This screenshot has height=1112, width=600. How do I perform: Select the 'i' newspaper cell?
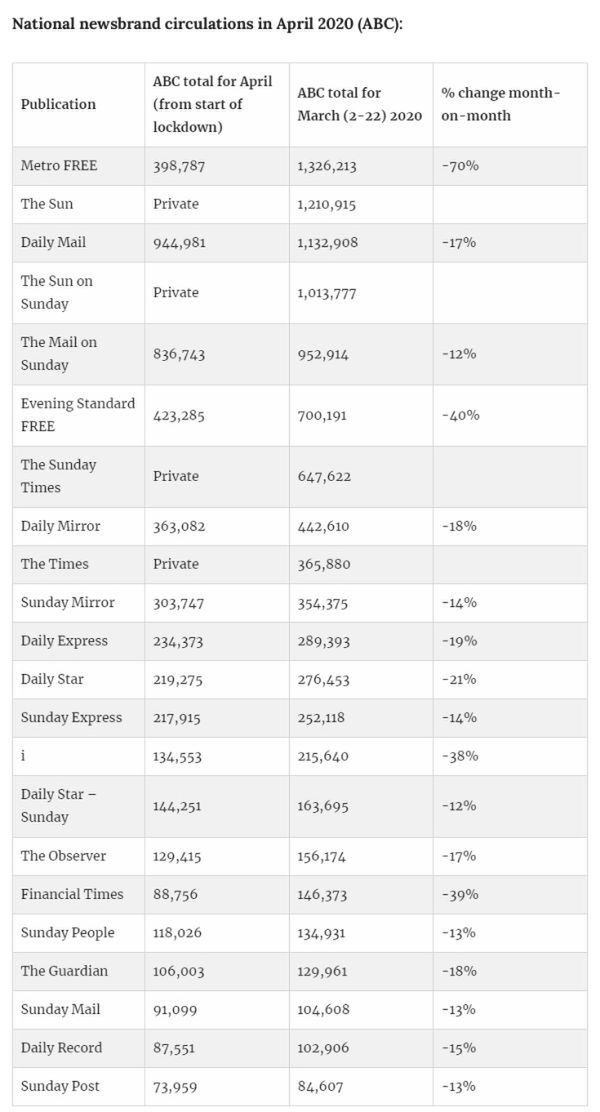[x=24, y=756]
